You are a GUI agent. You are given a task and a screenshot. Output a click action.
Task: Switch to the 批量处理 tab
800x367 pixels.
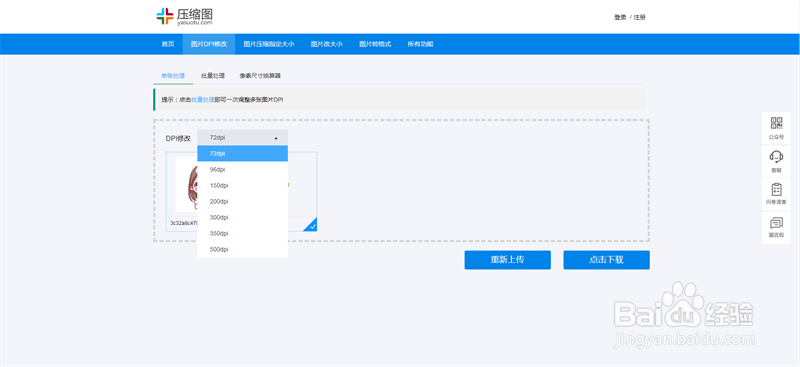coord(213,76)
